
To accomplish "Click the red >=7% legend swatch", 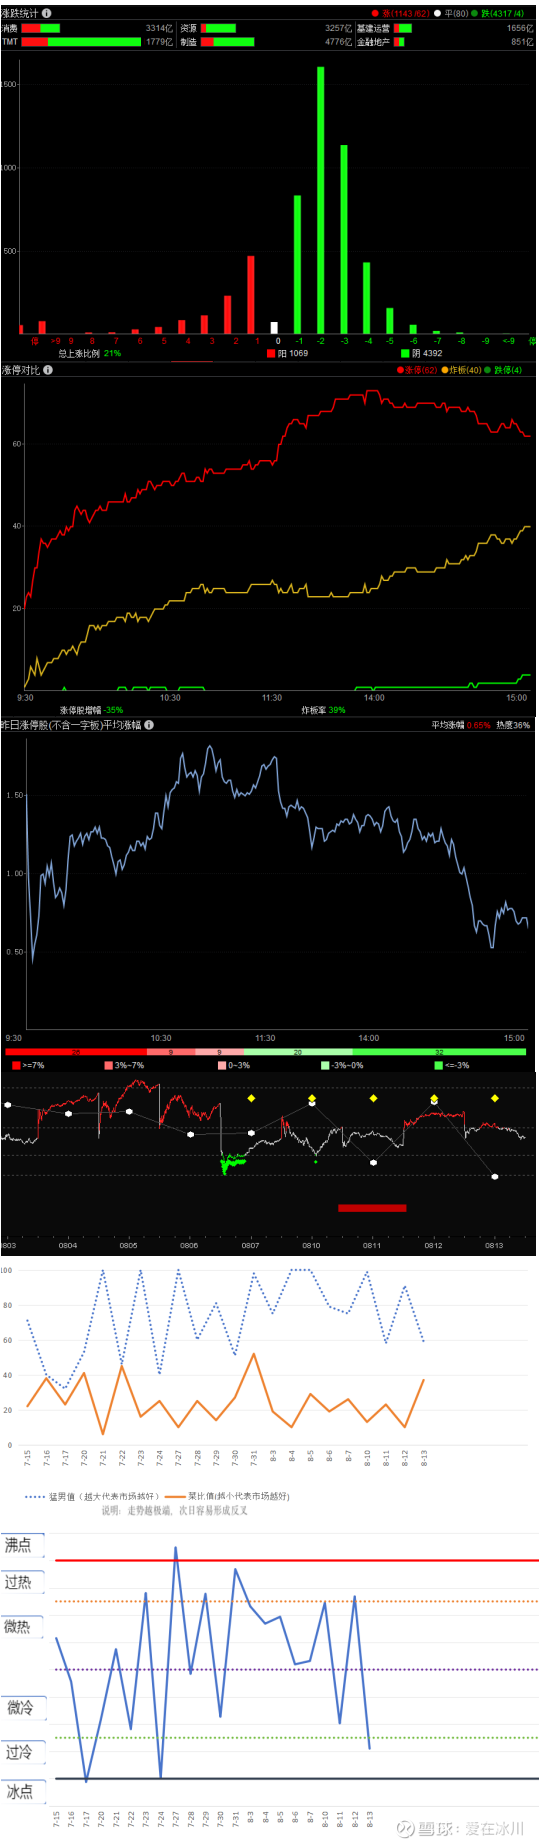I will tap(16, 1065).
